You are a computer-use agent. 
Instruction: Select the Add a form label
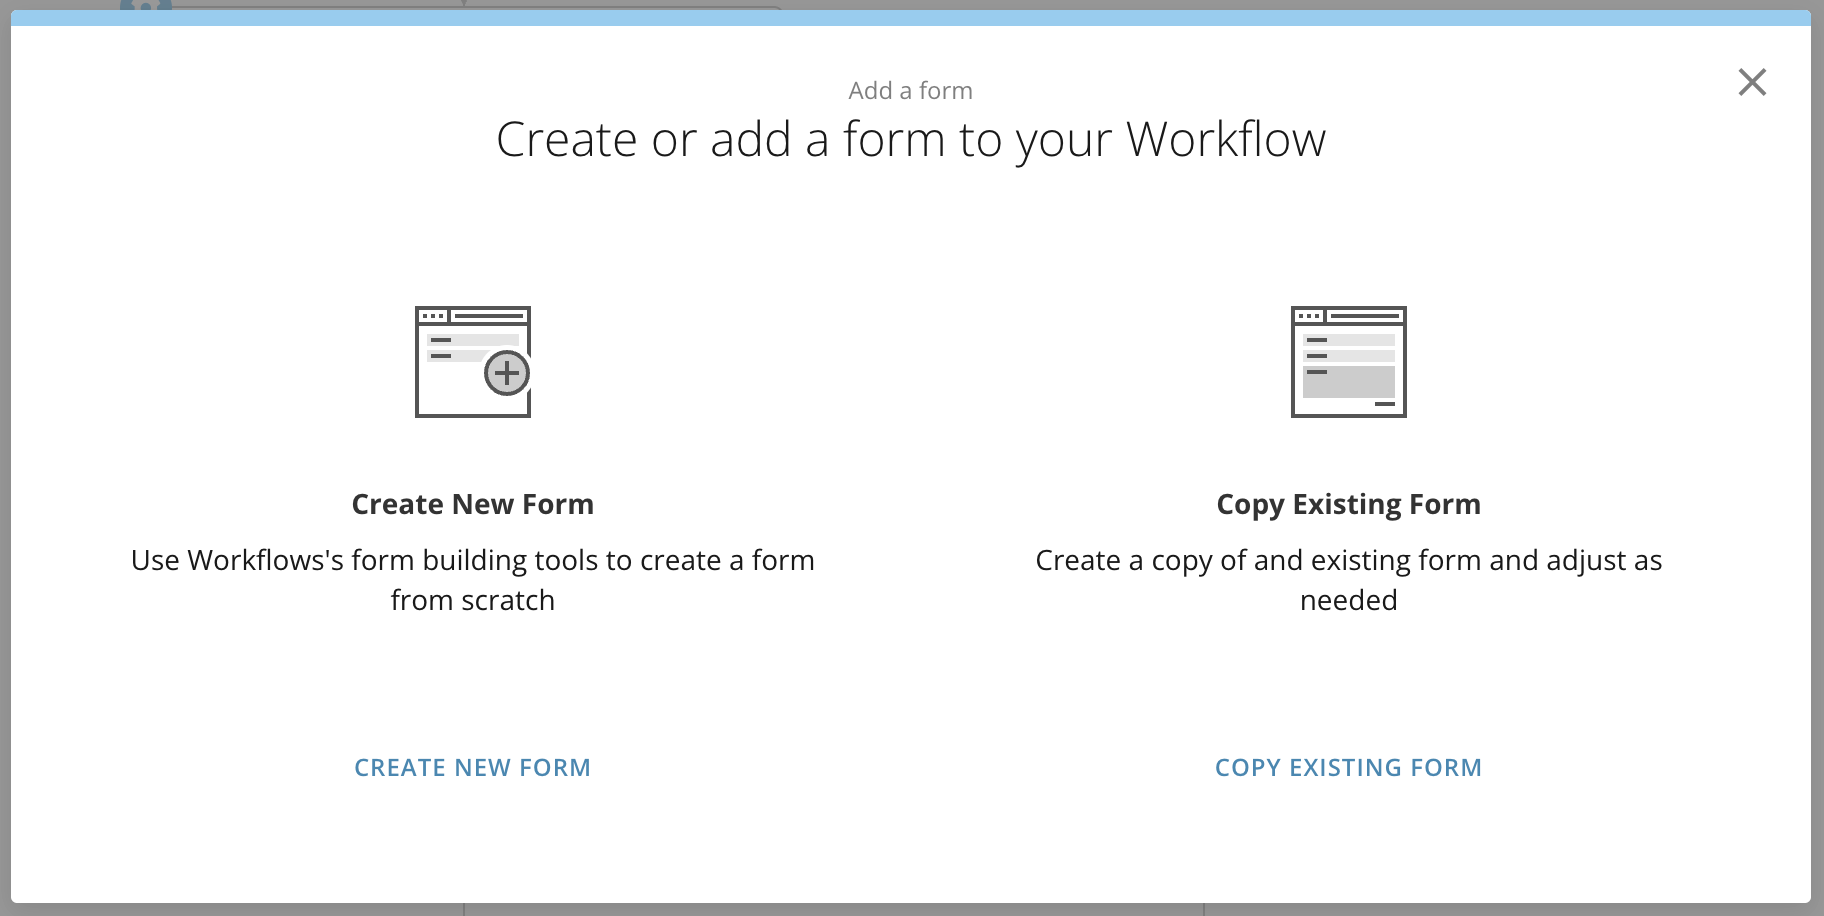911,90
